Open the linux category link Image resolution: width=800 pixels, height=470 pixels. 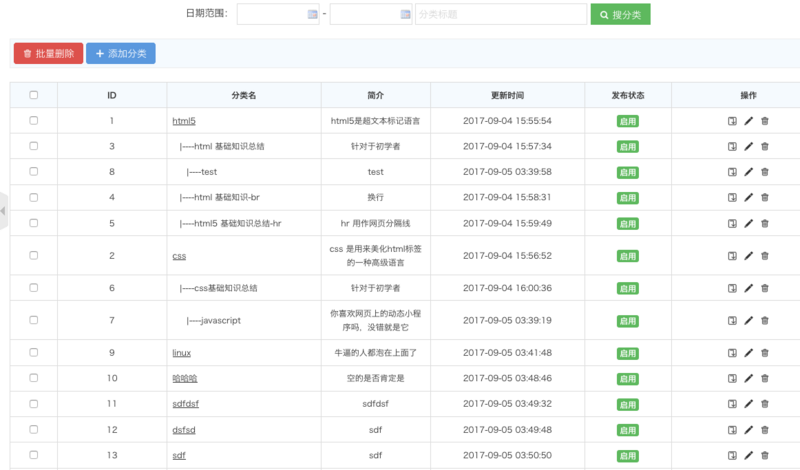pyautogui.click(x=182, y=353)
